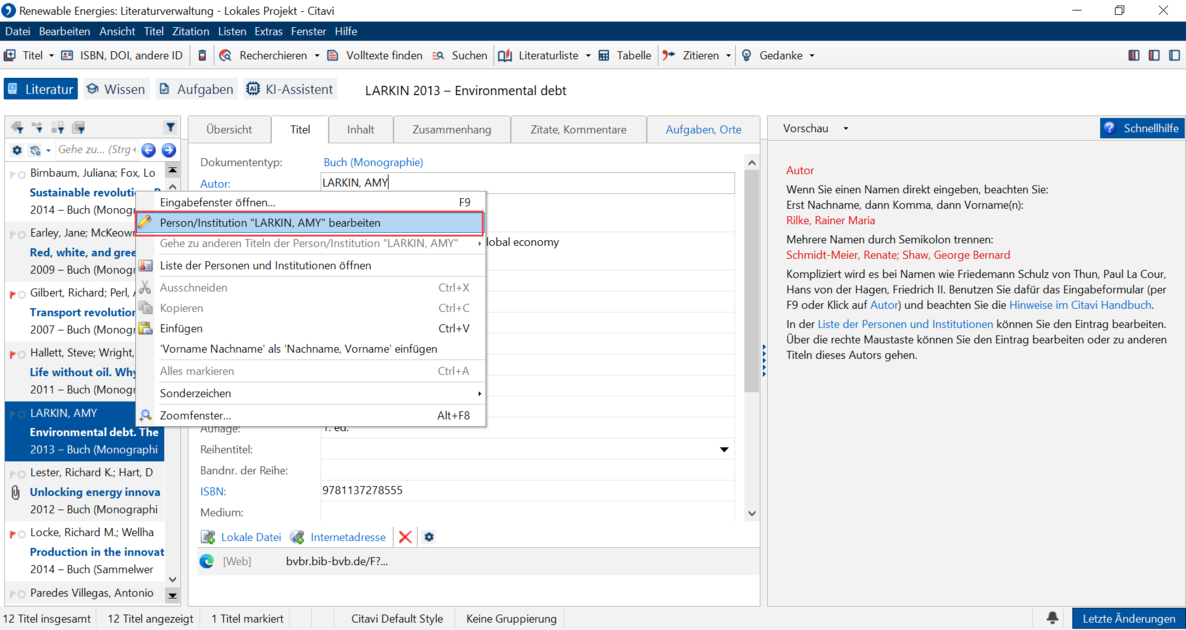This screenshot has height=630, width=1186.
Task: Select 'Person/Institution LARKIN, AMY bearbeiten' menu entry
Action: click(x=311, y=223)
